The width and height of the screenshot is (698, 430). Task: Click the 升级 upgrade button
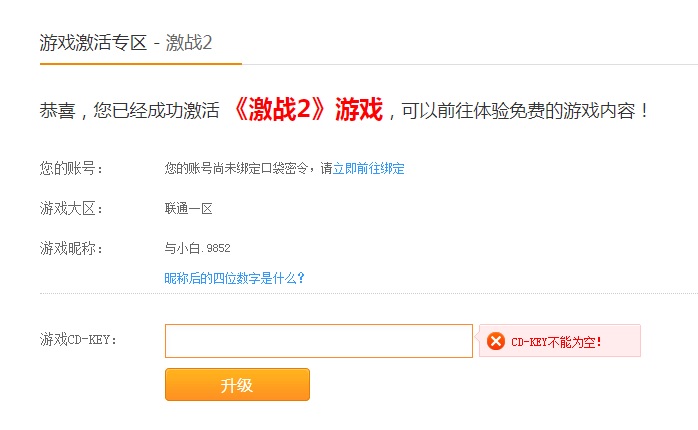(x=237, y=385)
